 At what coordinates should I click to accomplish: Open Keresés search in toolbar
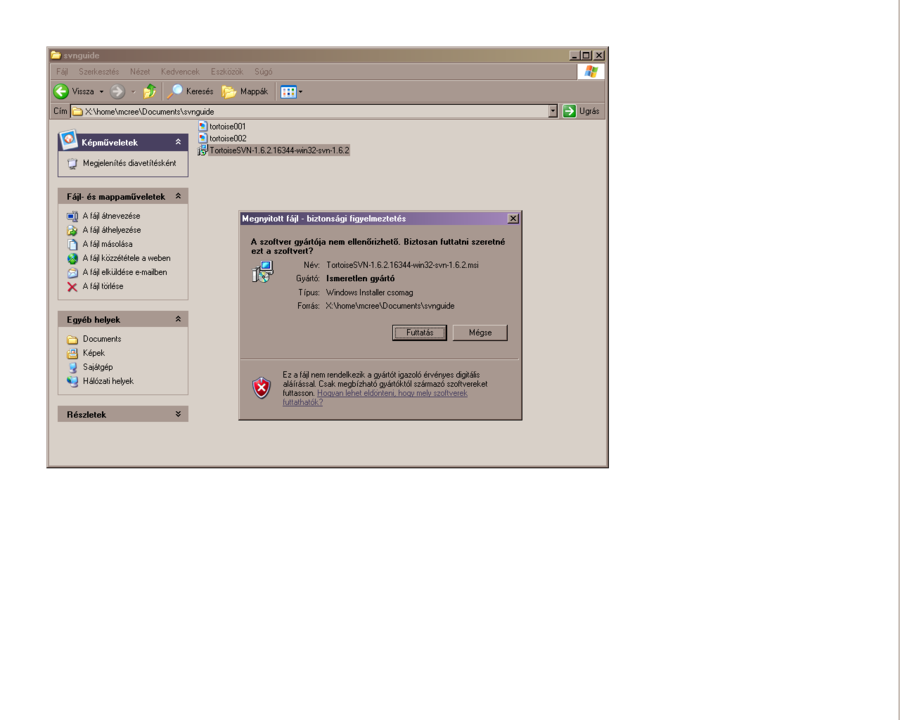[x=190, y=91]
